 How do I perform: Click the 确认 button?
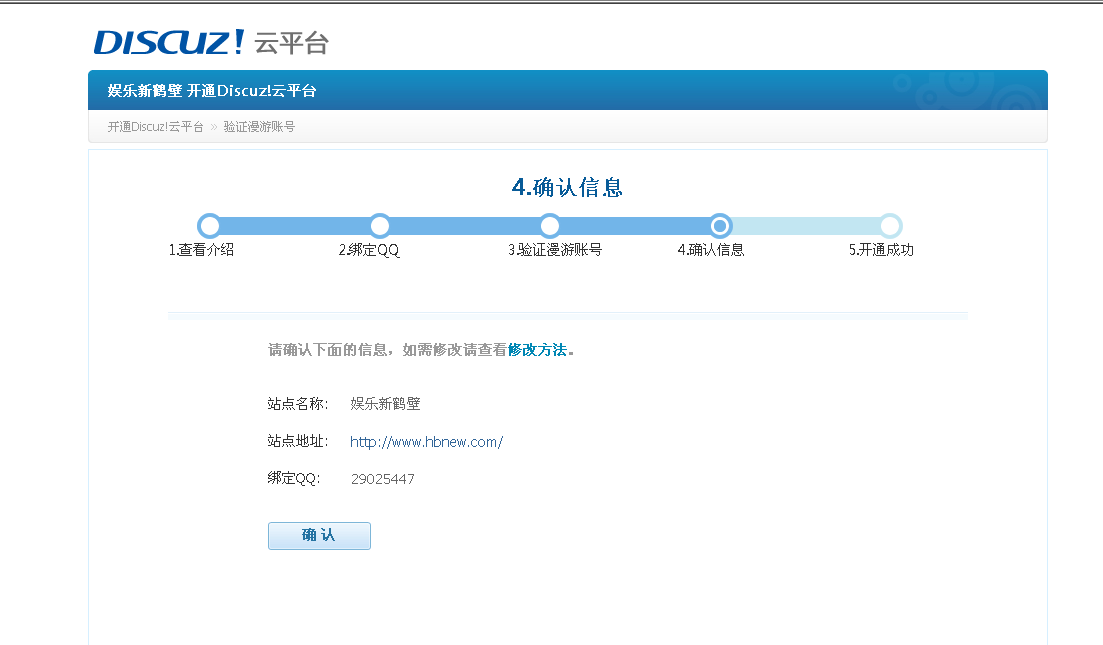319,535
